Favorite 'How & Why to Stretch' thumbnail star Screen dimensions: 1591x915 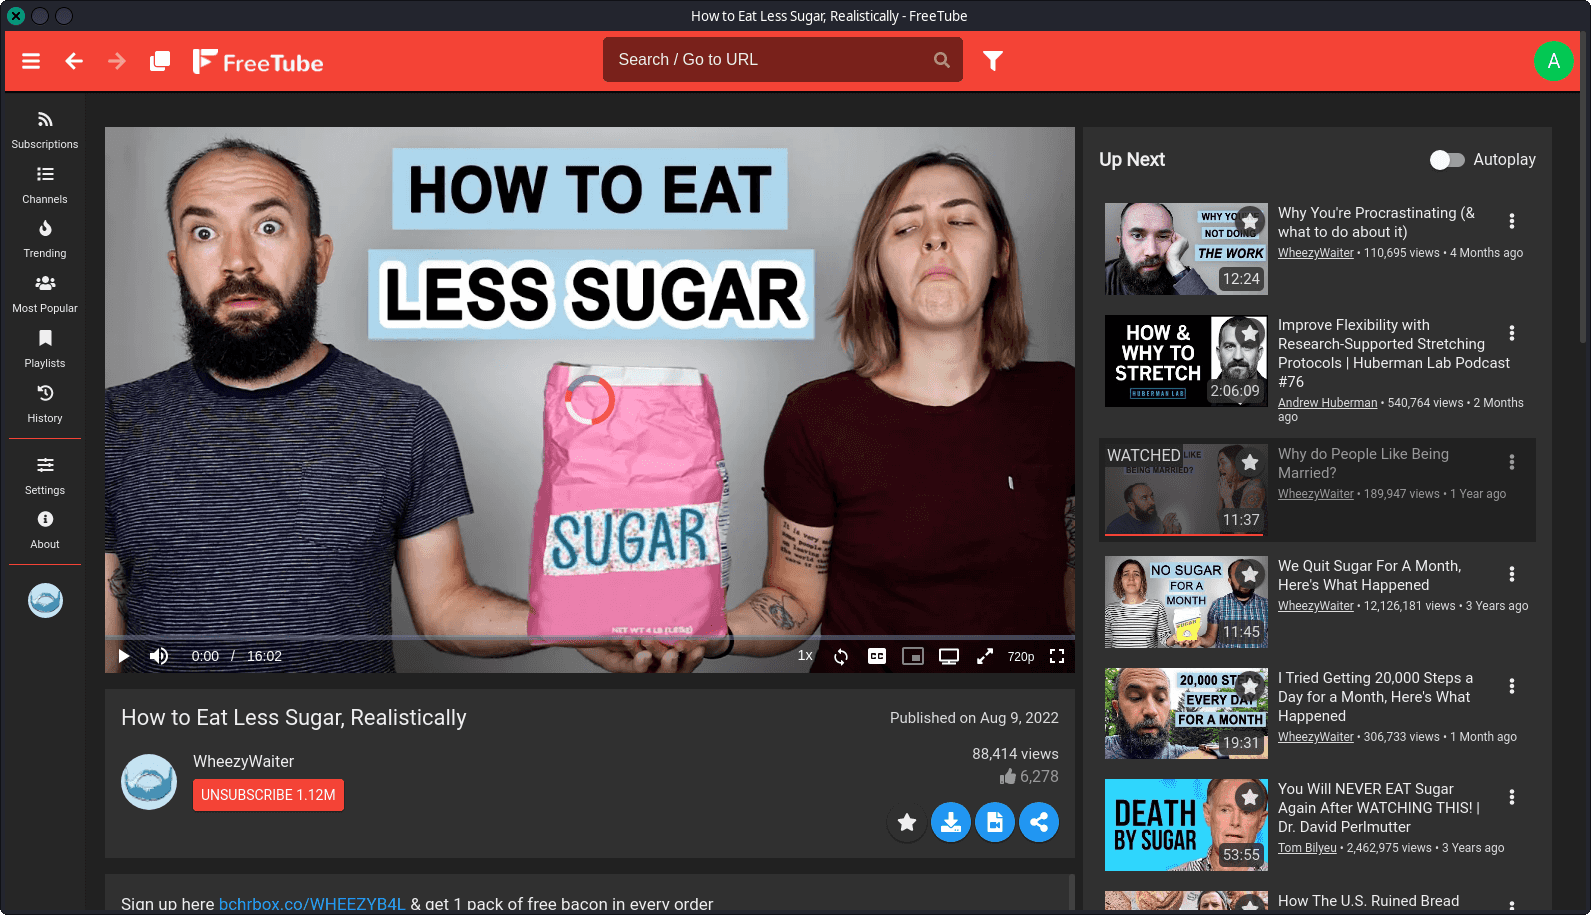(1250, 333)
